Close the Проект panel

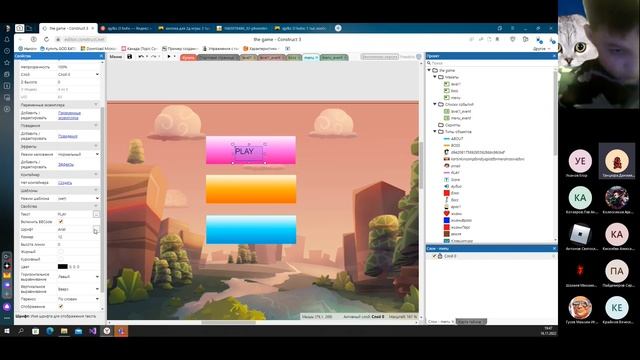click(554, 56)
